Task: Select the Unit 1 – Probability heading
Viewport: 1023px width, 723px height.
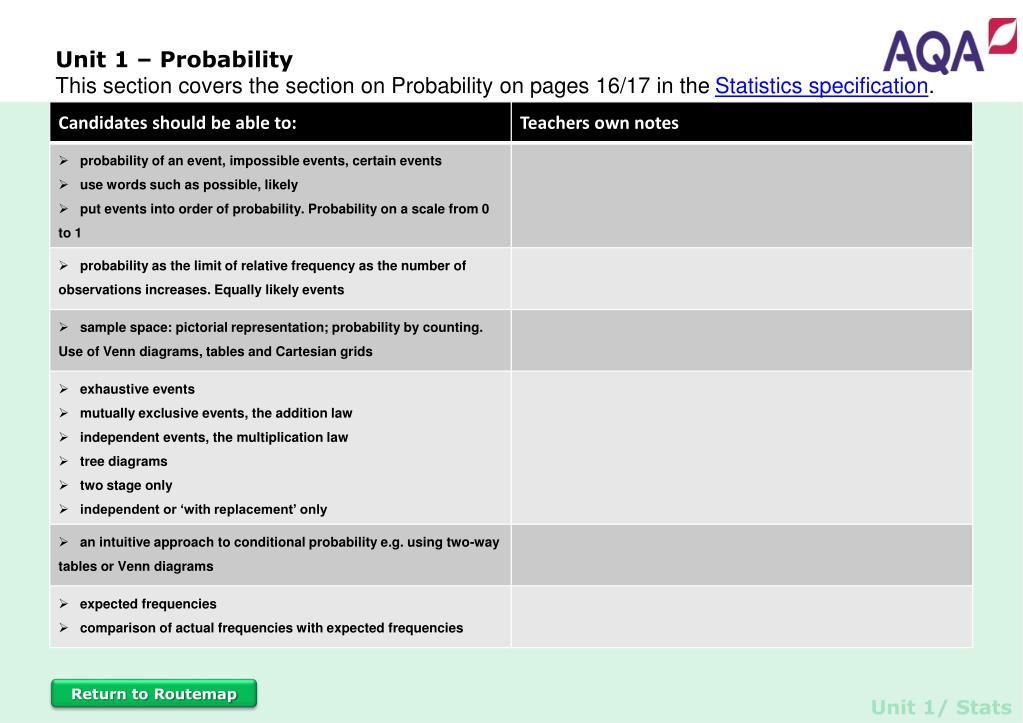Action: tap(174, 59)
